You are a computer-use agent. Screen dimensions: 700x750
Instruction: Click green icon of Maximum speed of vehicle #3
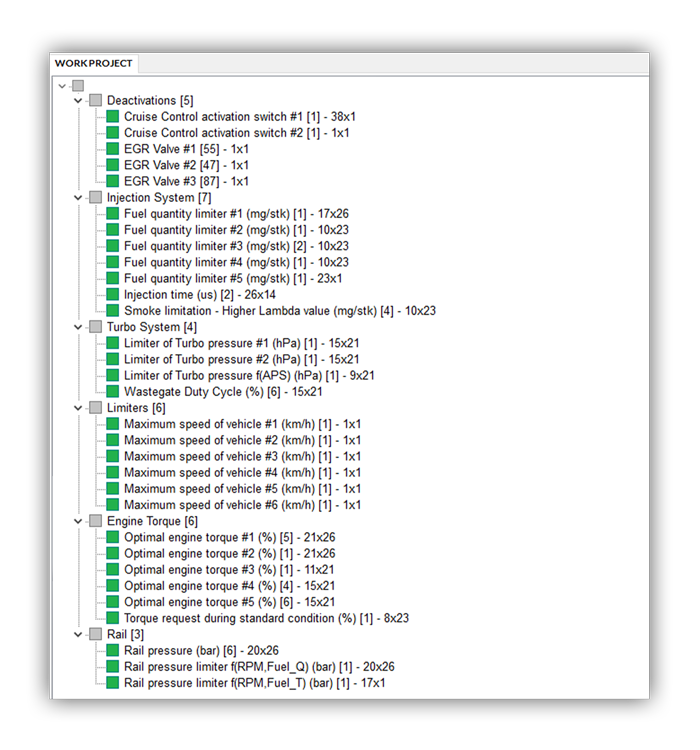click(112, 457)
